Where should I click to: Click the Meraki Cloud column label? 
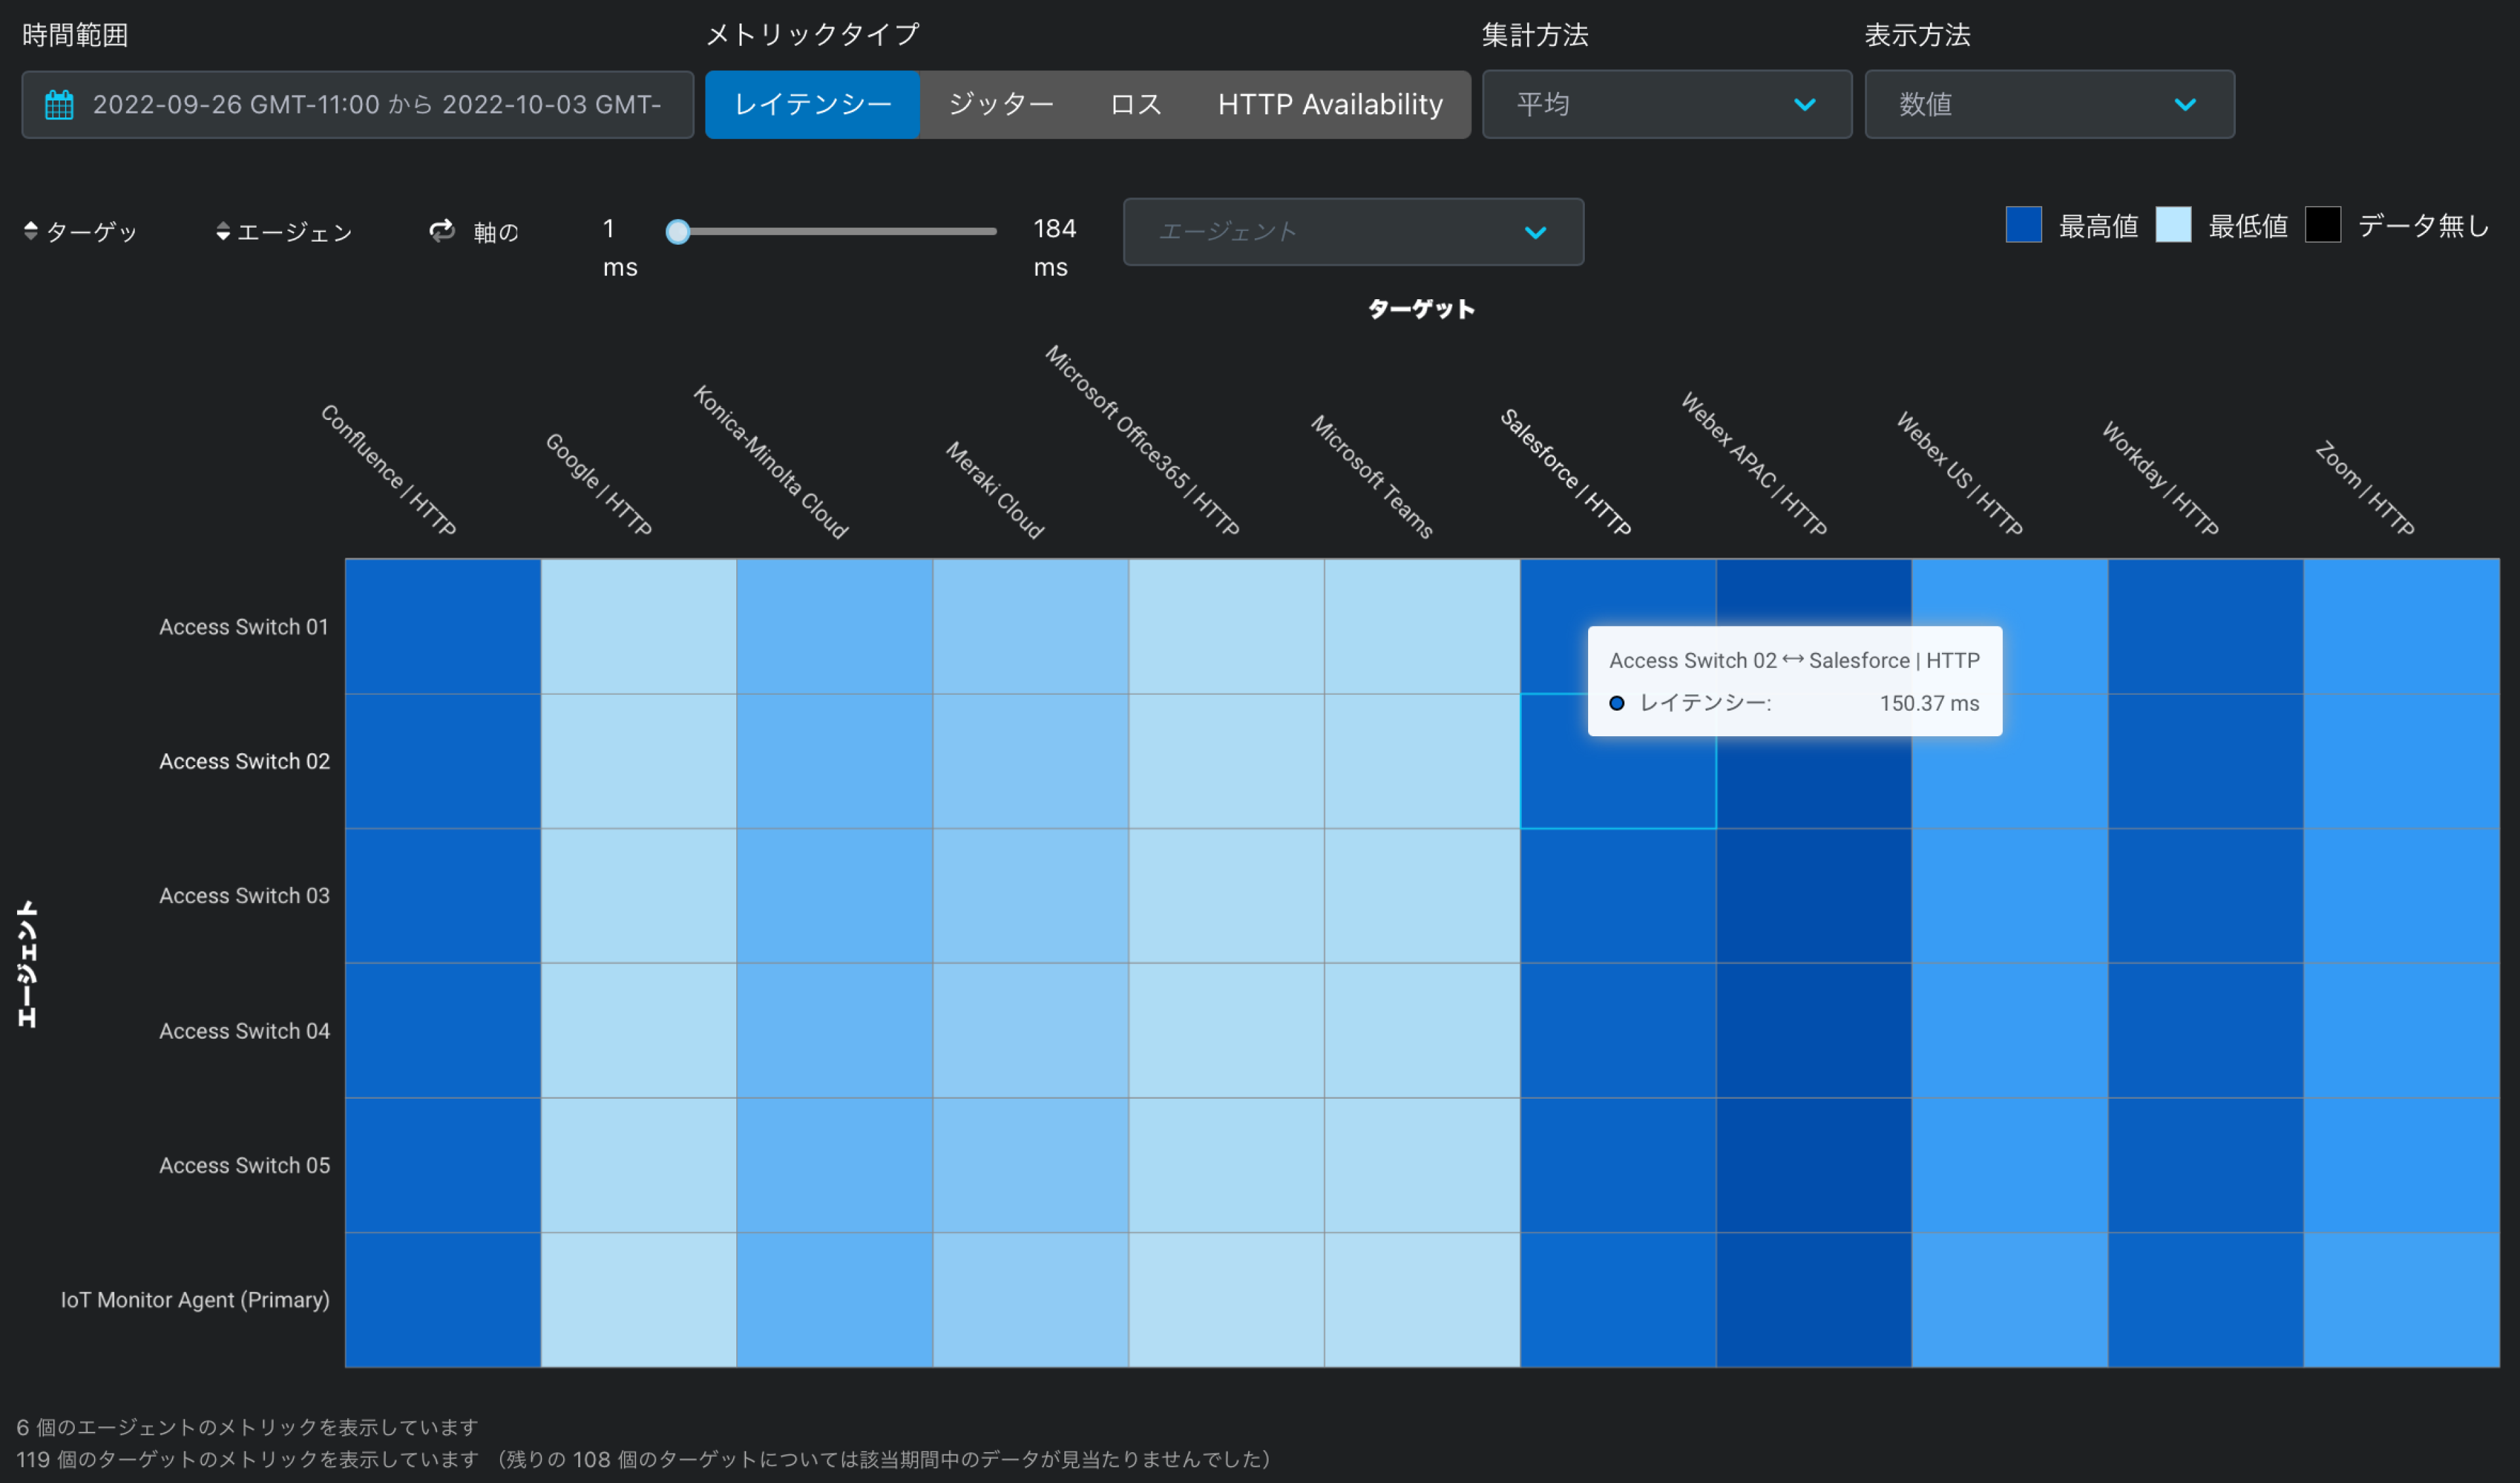pyautogui.click(x=995, y=489)
